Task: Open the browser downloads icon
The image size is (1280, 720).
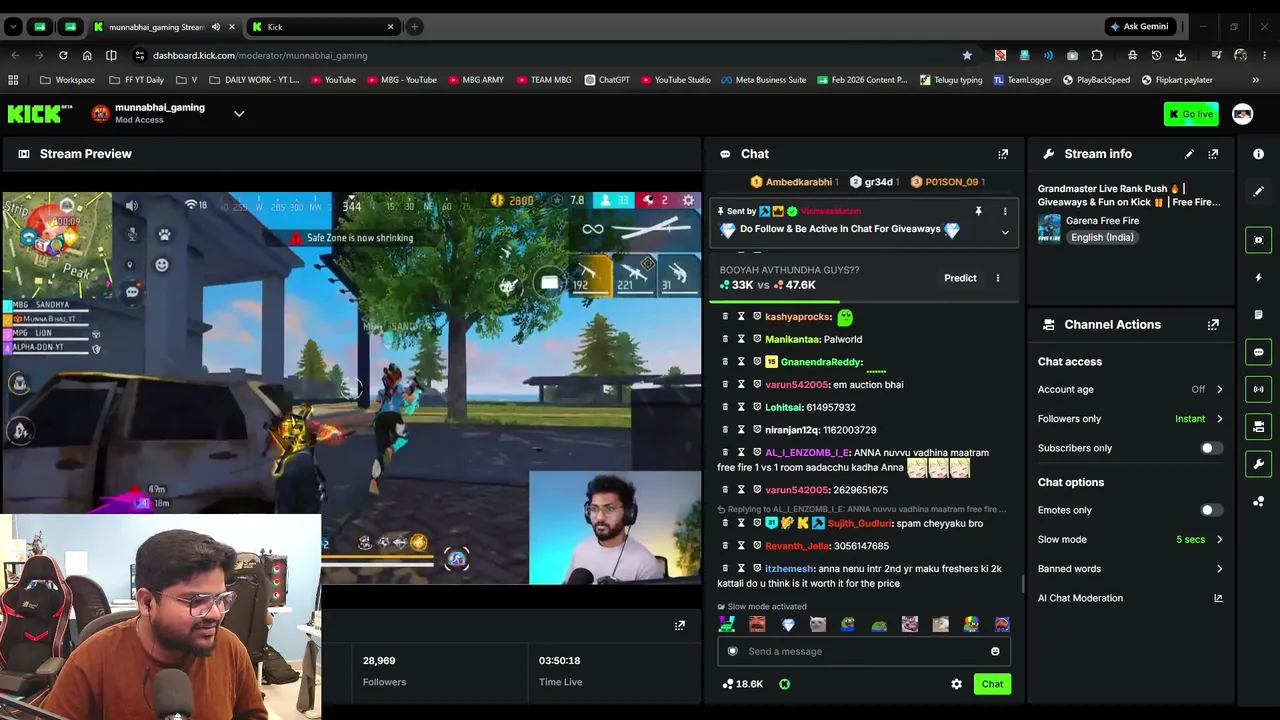Action: 1181,55
